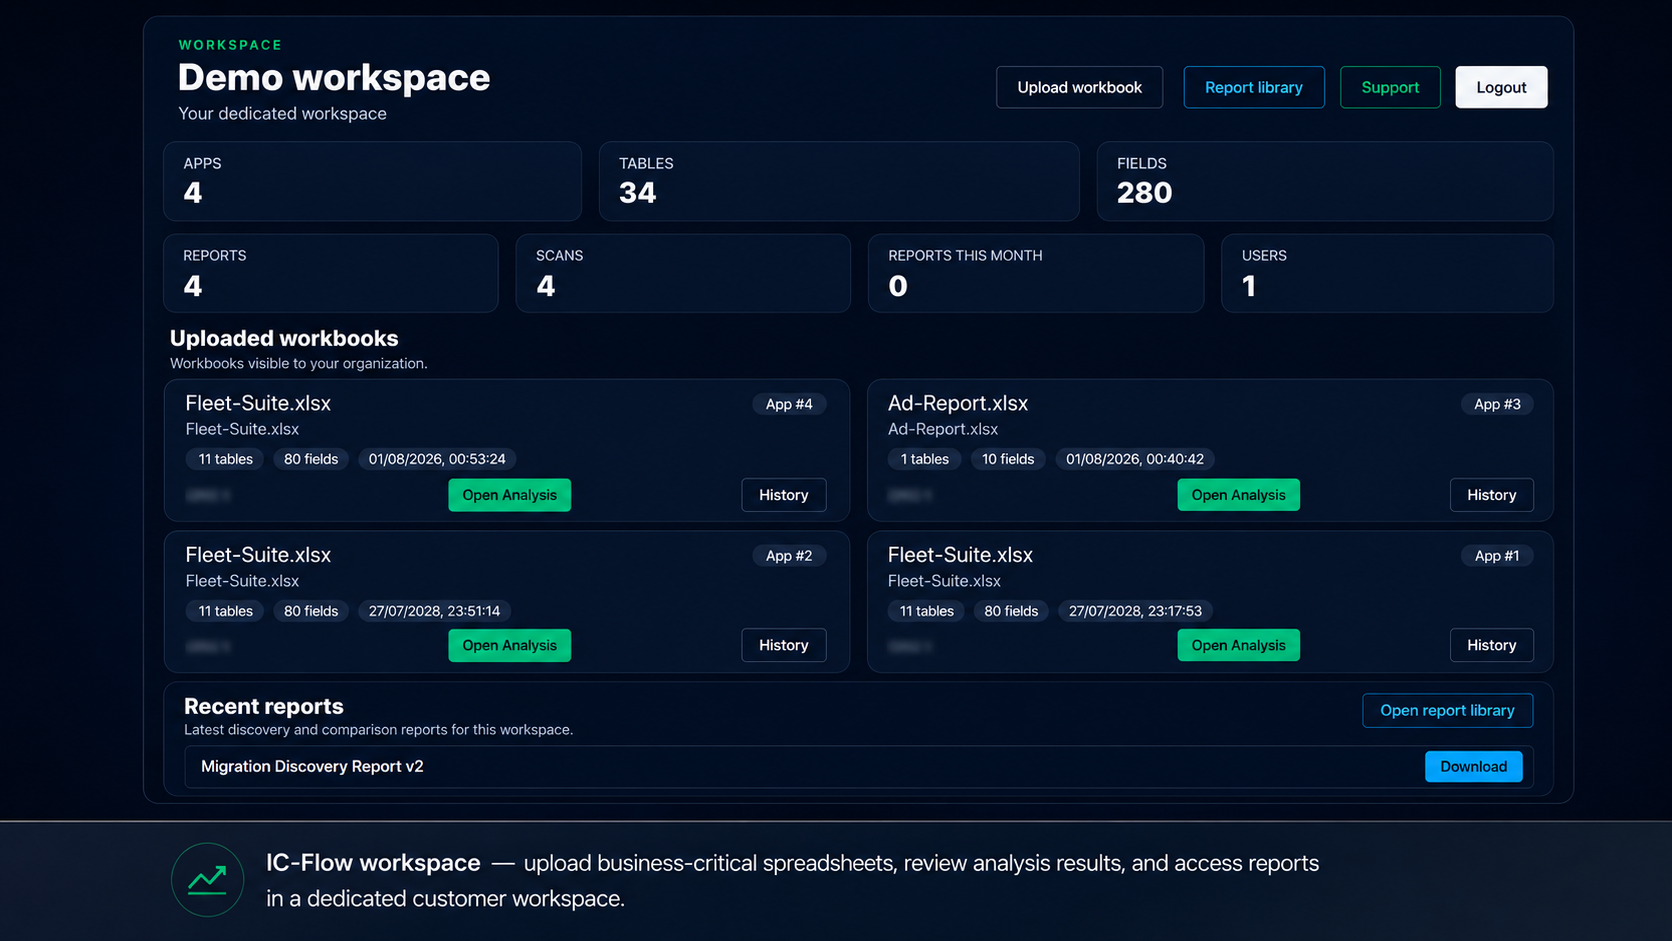
Task: View History for Fleet-Suite App #1
Action: 1491,645
